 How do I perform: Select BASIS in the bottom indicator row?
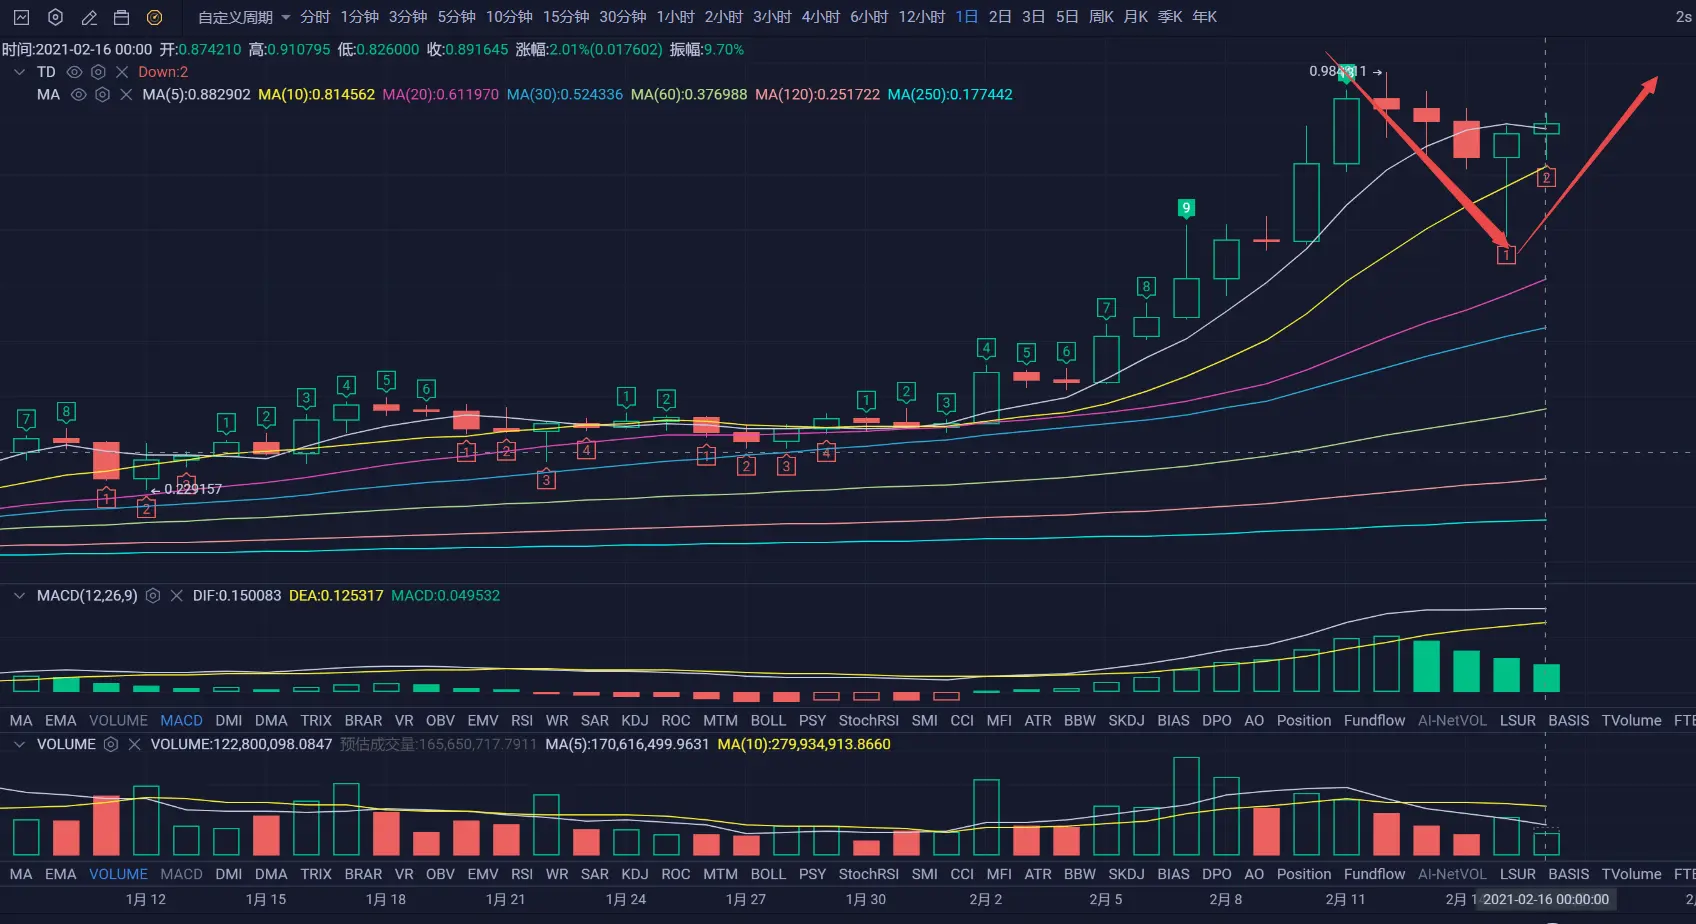click(1568, 875)
